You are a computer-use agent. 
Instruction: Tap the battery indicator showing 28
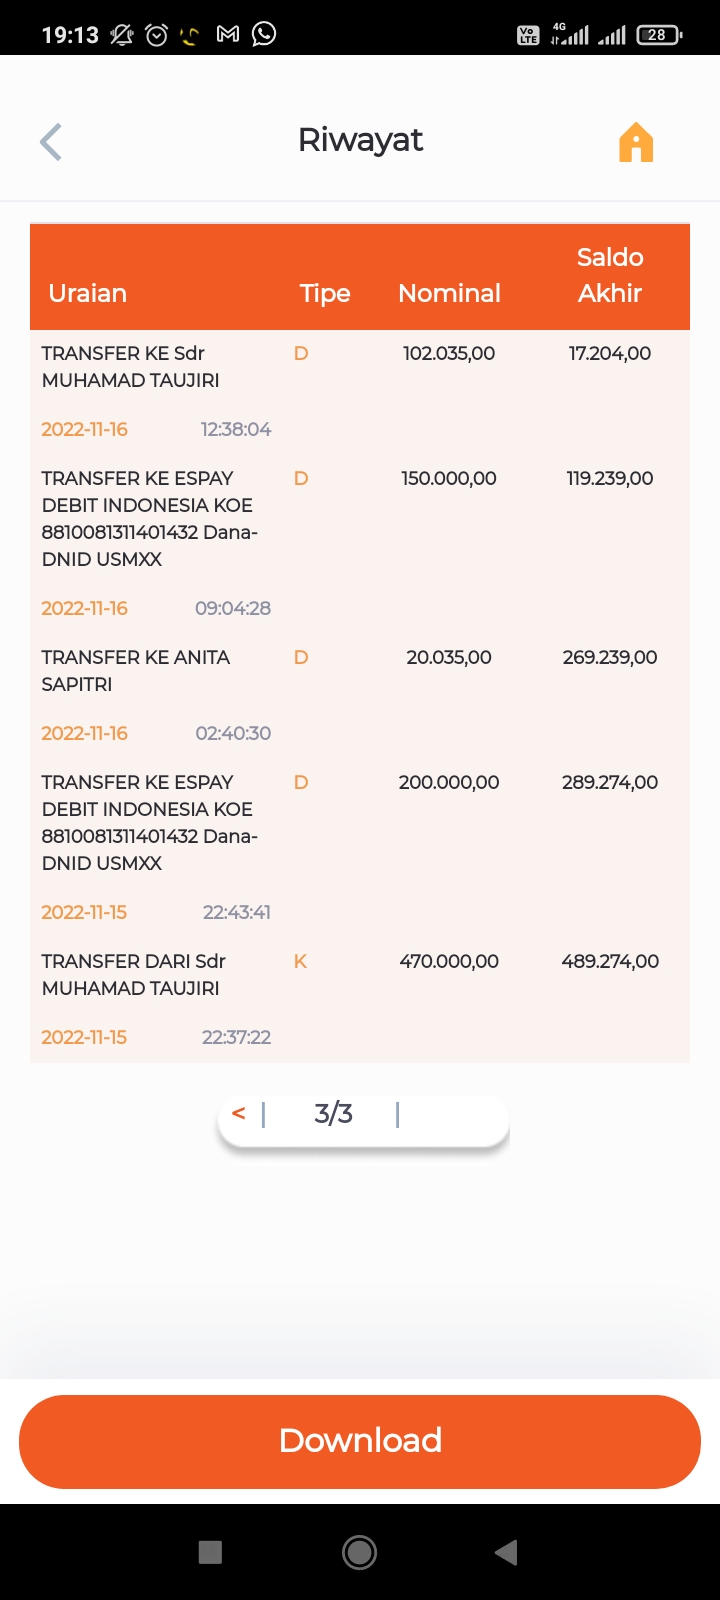pos(658,35)
